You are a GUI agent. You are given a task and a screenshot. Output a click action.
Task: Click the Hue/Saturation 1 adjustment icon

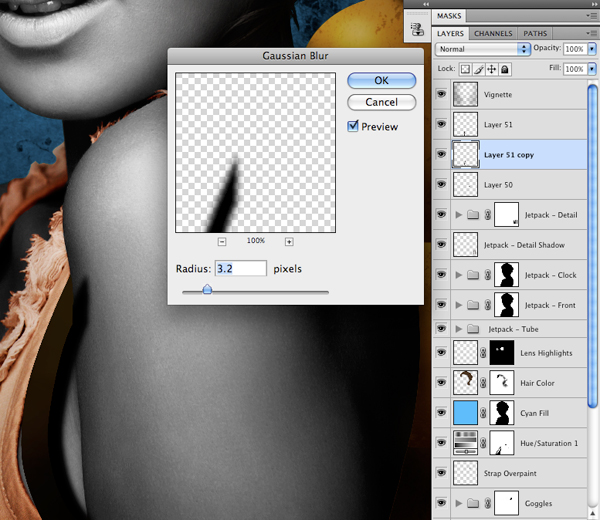tap(465, 443)
